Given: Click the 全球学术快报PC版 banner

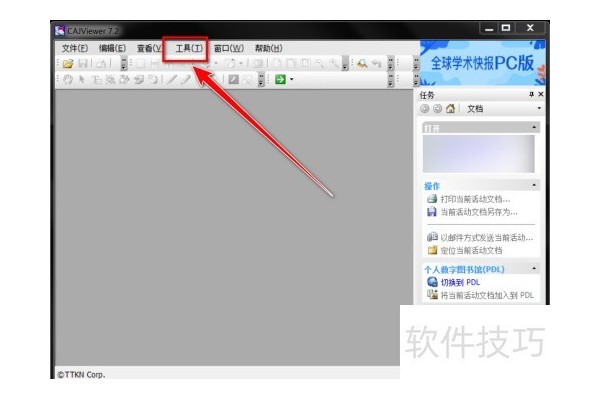Looking at the screenshot, I should [483, 63].
